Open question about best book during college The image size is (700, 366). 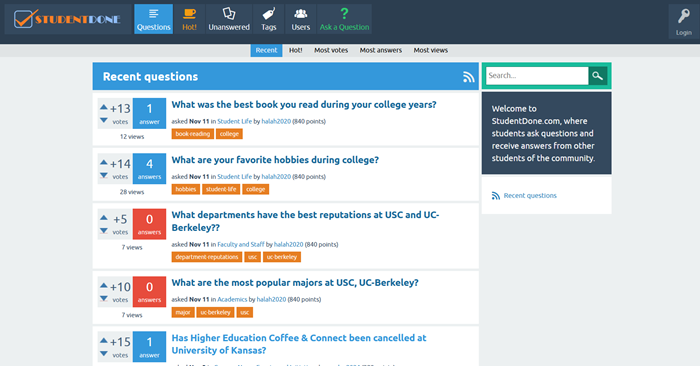point(304,104)
